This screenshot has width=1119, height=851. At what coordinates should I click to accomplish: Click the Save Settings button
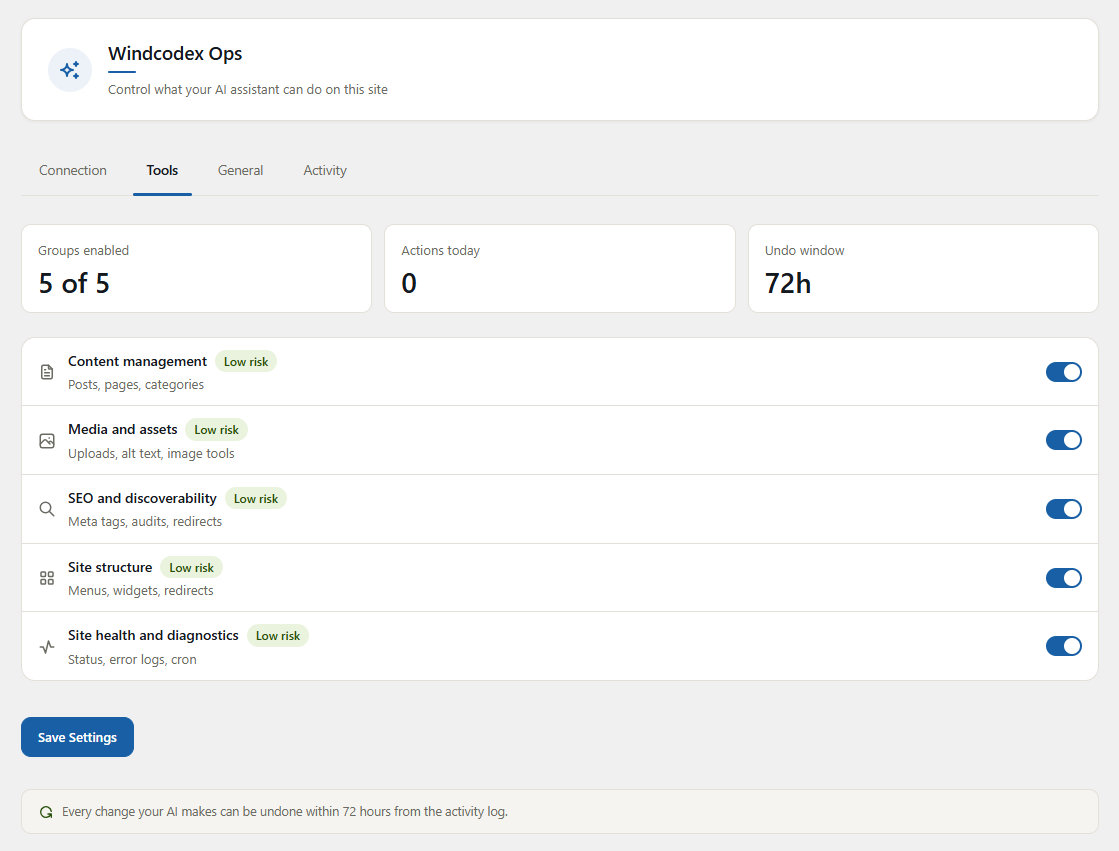pyautogui.click(x=77, y=737)
